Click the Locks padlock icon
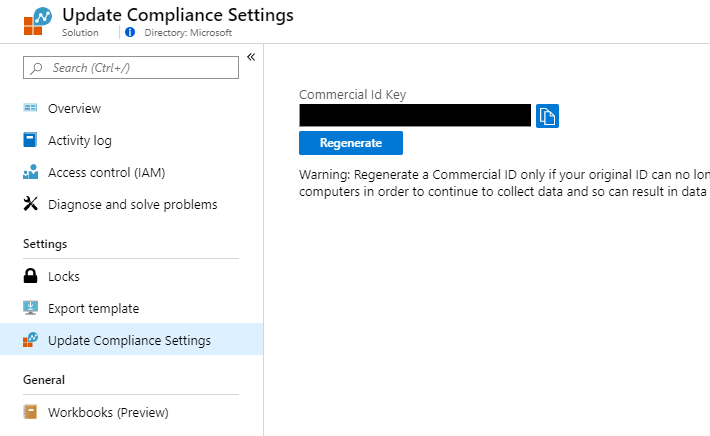 (x=30, y=276)
